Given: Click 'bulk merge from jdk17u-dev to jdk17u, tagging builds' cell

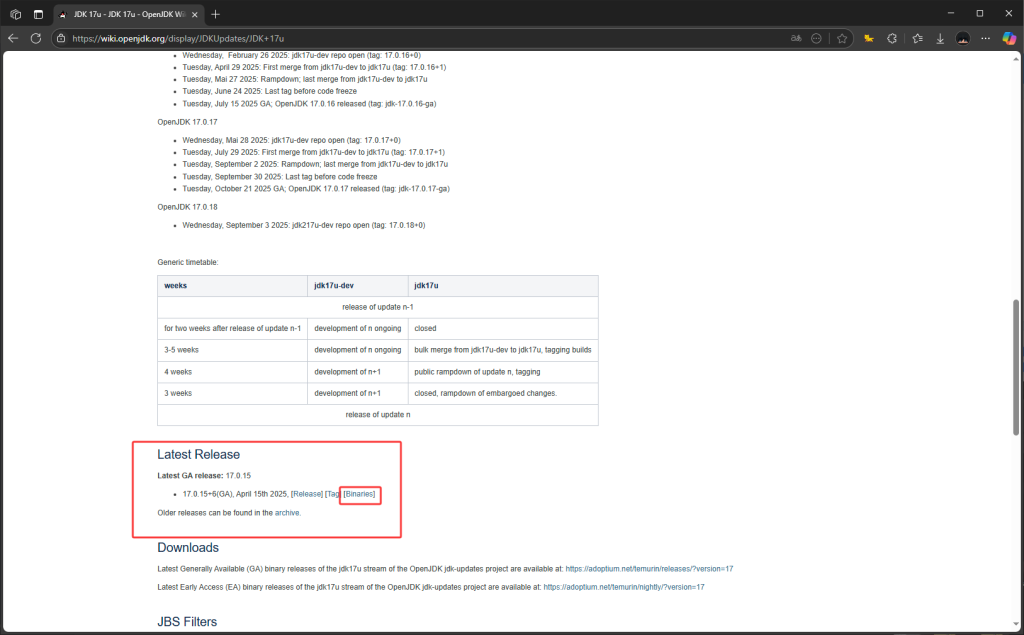Looking at the screenshot, I should [x=503, y=350].
